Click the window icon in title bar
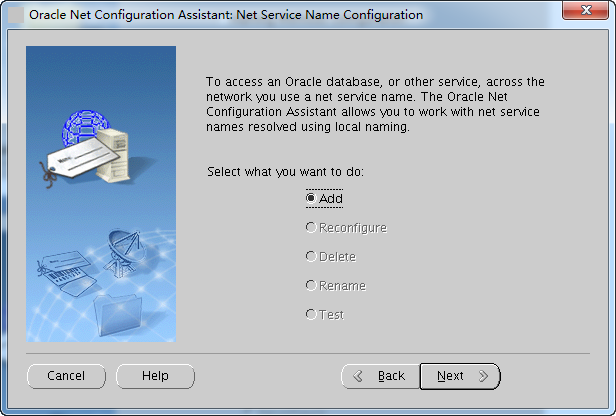The height and width of the screenshot is (416, 616). 16,15
